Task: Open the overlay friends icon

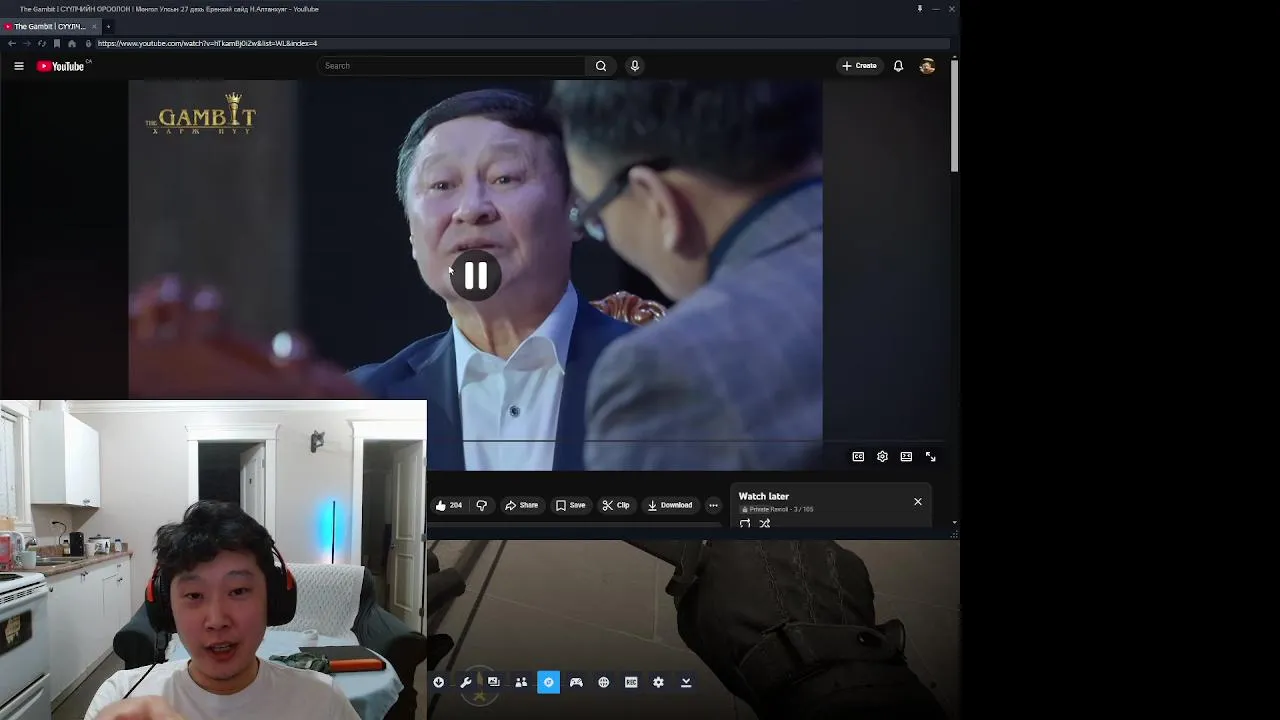Action: (521, 682)
